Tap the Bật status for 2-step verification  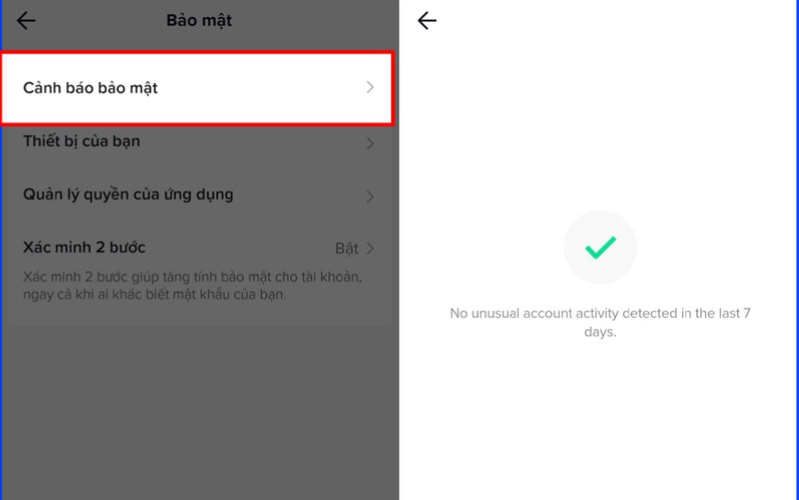coord(347,248)
